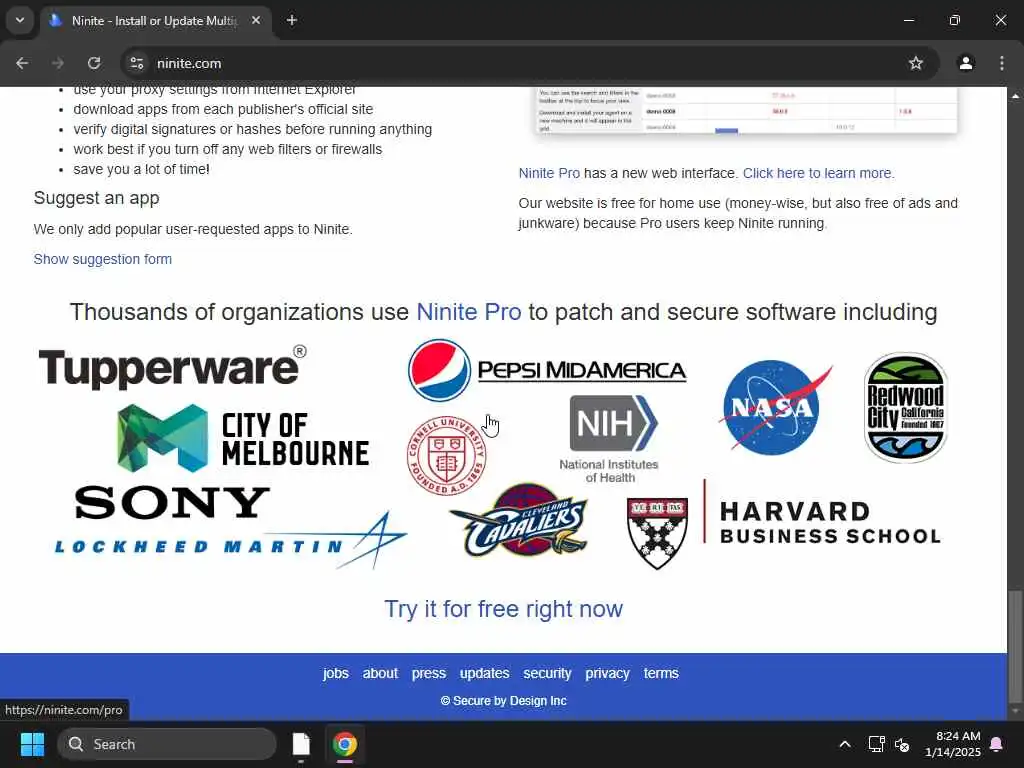
Task: Click the browser forward arrow
Action: (58, 63)
